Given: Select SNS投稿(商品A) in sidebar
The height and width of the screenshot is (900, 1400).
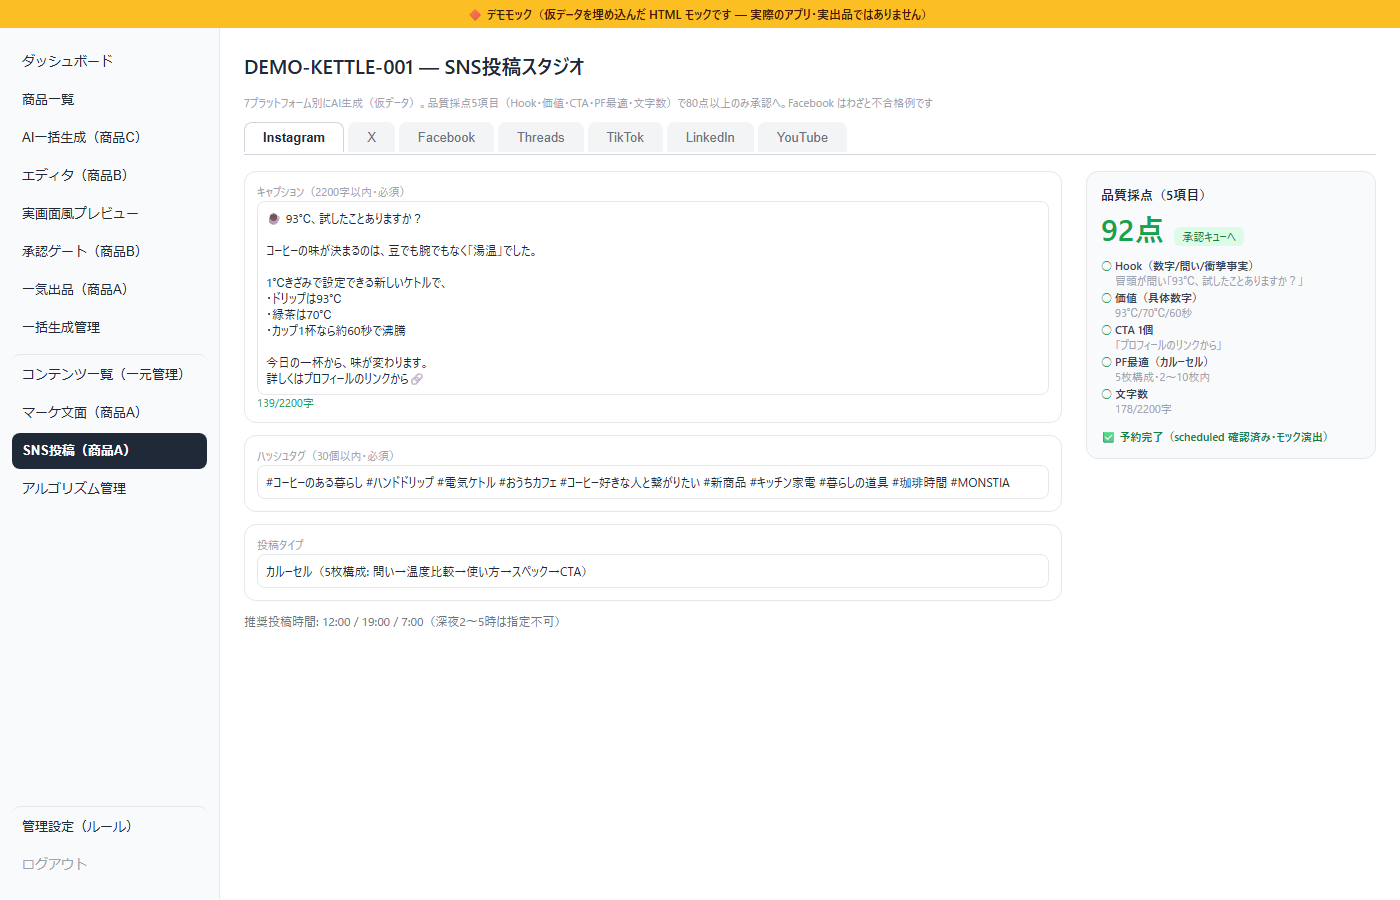Looking at the screenshot, I should pos(109,450).
